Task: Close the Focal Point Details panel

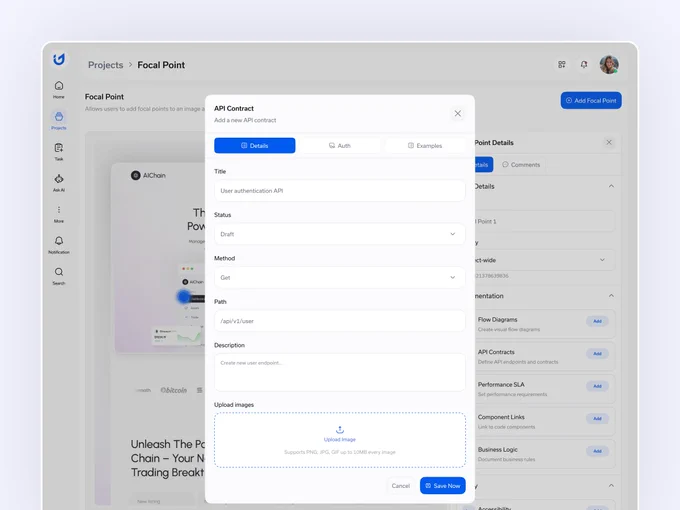Action: 609,142
